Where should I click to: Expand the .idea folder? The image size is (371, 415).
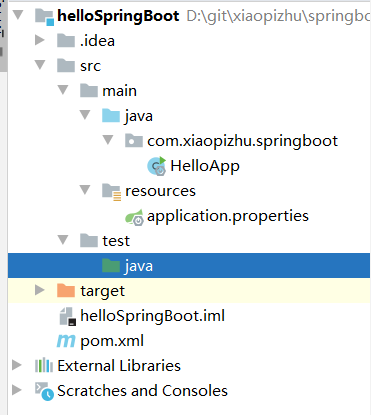[x=40, y=40]
